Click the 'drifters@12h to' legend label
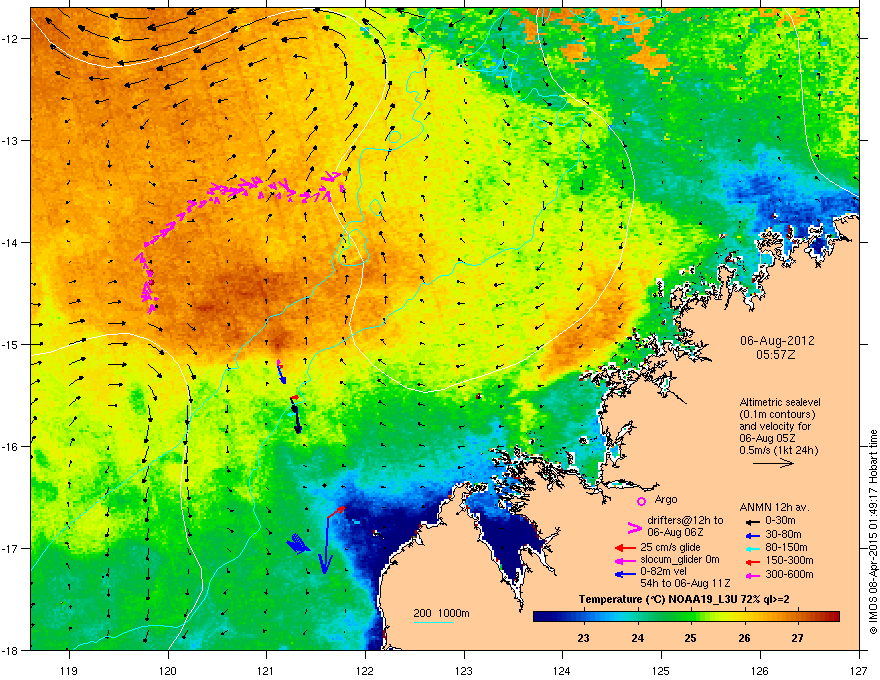This screenshot has height=680, width=880. click(x=685, y=521)
